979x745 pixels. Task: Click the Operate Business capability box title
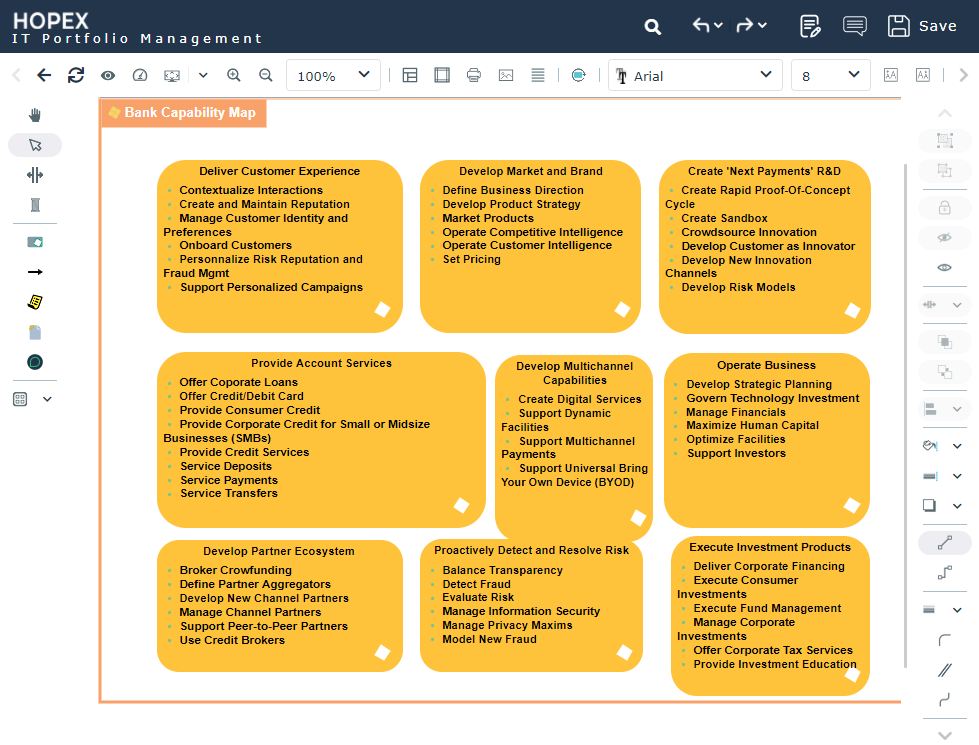tap(766, 365)
